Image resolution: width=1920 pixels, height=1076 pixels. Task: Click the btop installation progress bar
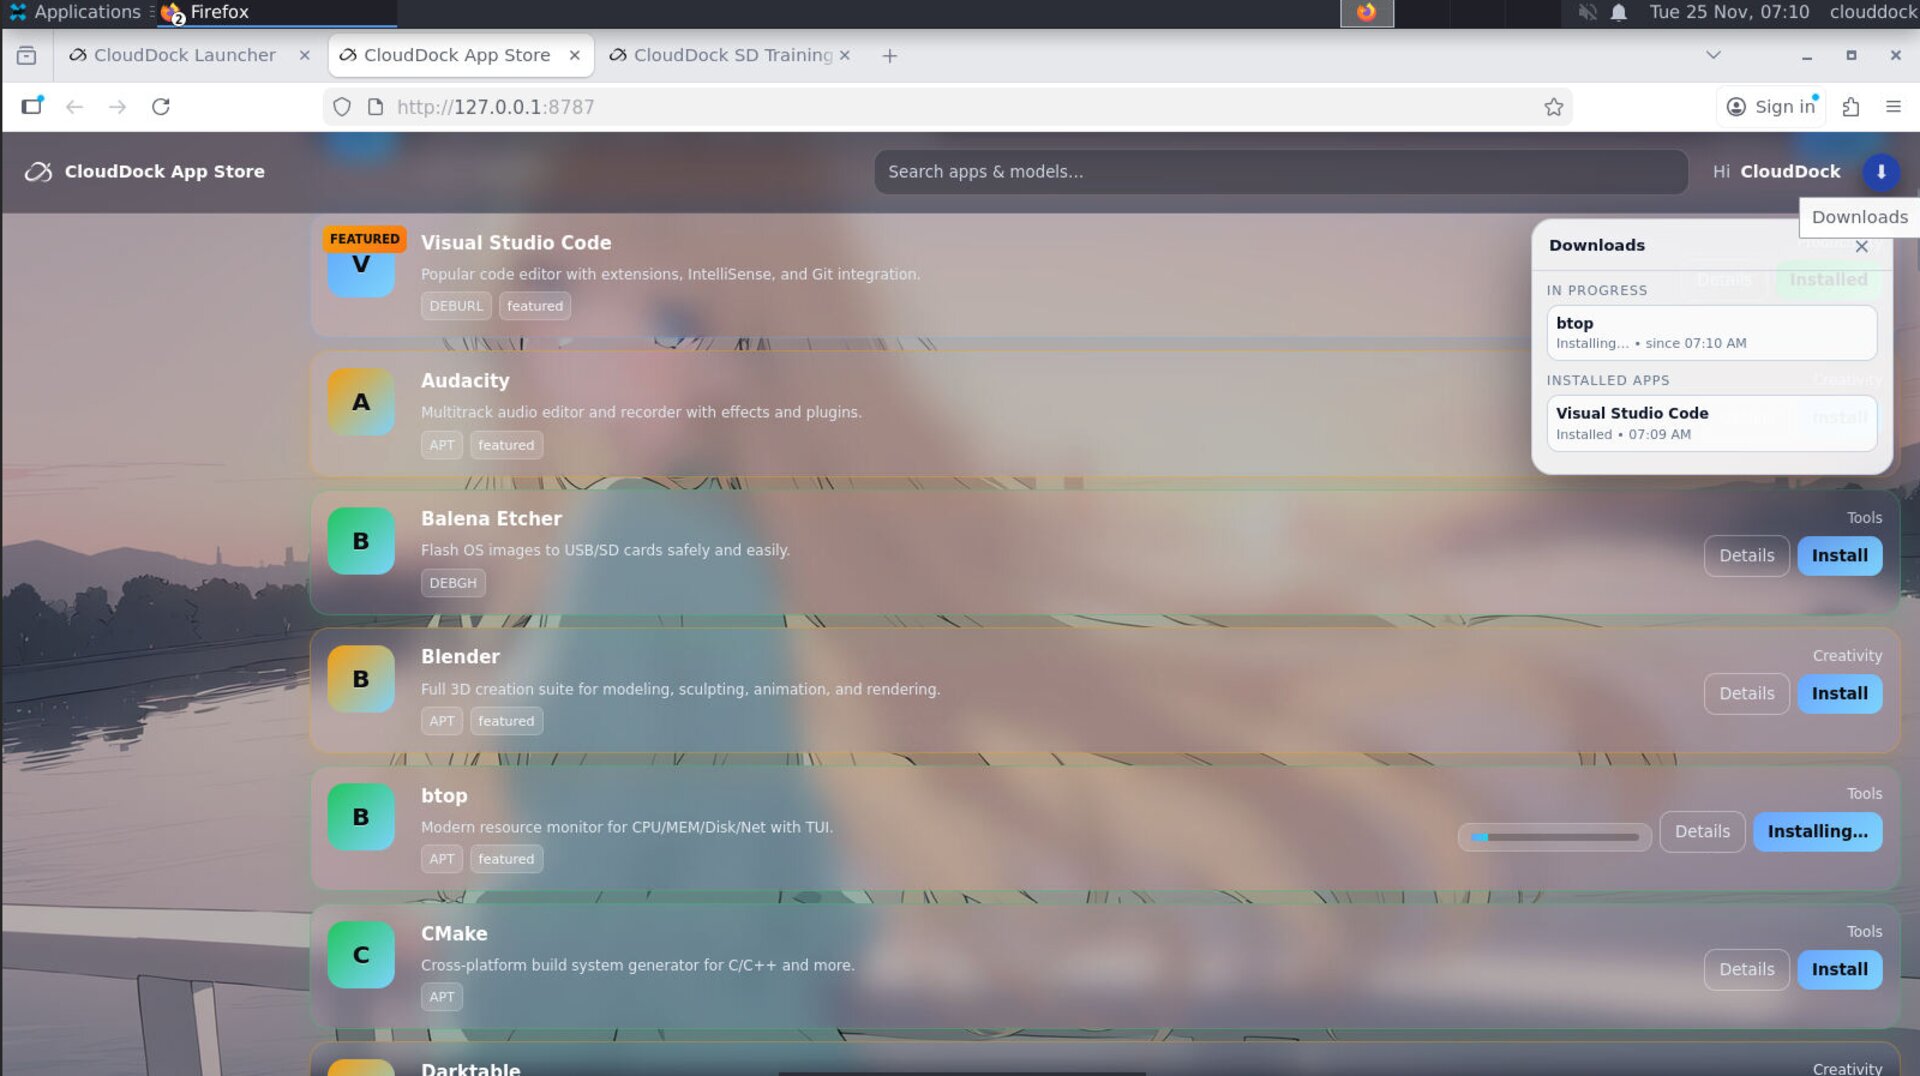point(1554,837)
